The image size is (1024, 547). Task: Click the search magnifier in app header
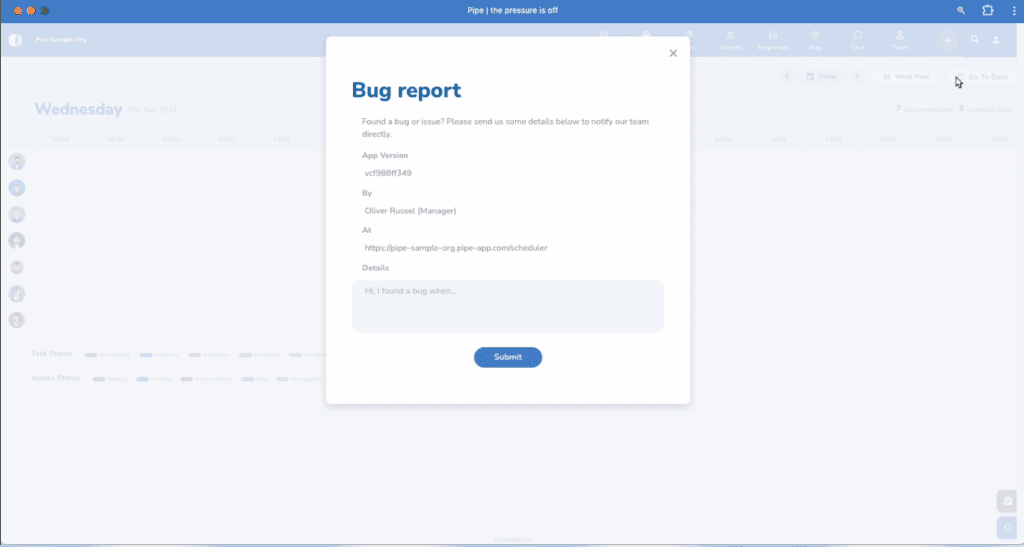[975, 40]
